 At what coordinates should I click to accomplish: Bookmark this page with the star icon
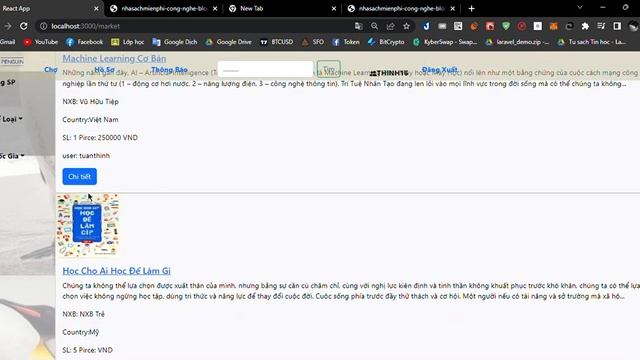tap(406, 26)
